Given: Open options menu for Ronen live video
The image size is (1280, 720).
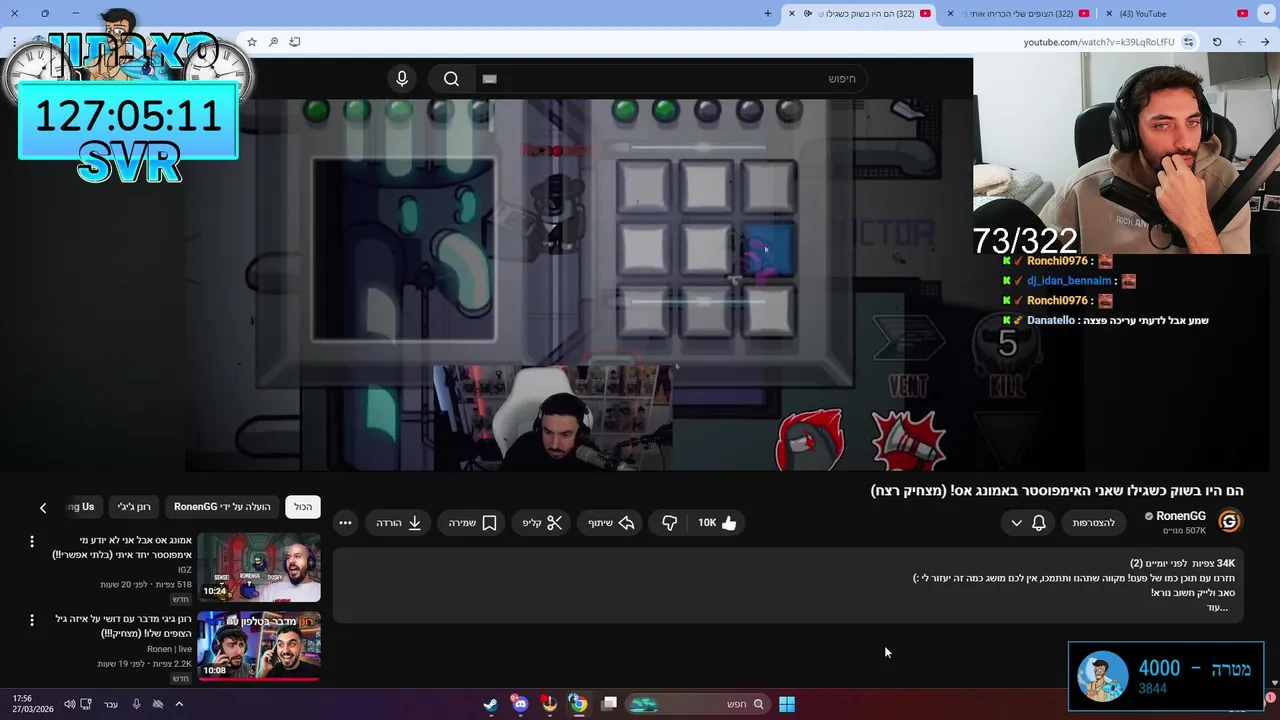Looking at the screenshot, I should pos(32,620).
